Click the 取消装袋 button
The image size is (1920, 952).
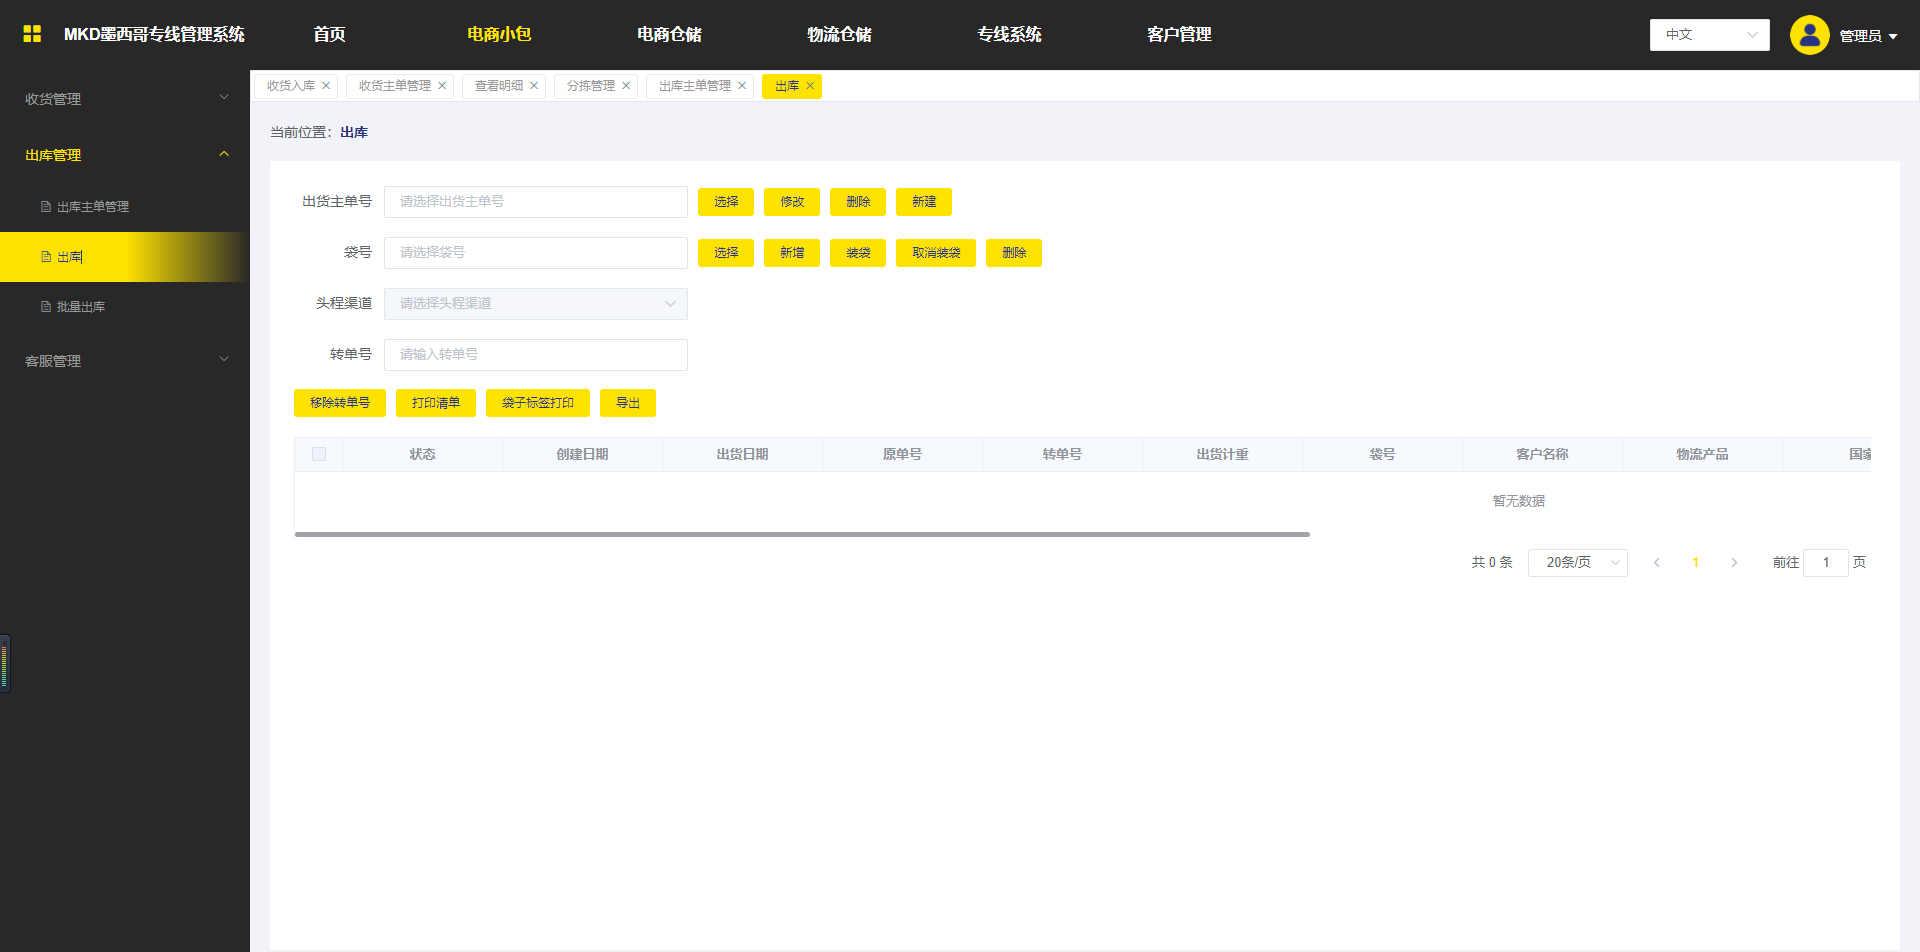(x=935, y=253)
